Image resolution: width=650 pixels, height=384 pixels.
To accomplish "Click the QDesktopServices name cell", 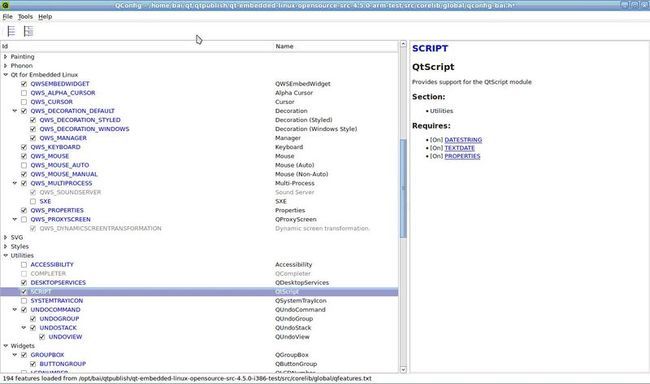I will pyautogui.click(x=302, y=282).
